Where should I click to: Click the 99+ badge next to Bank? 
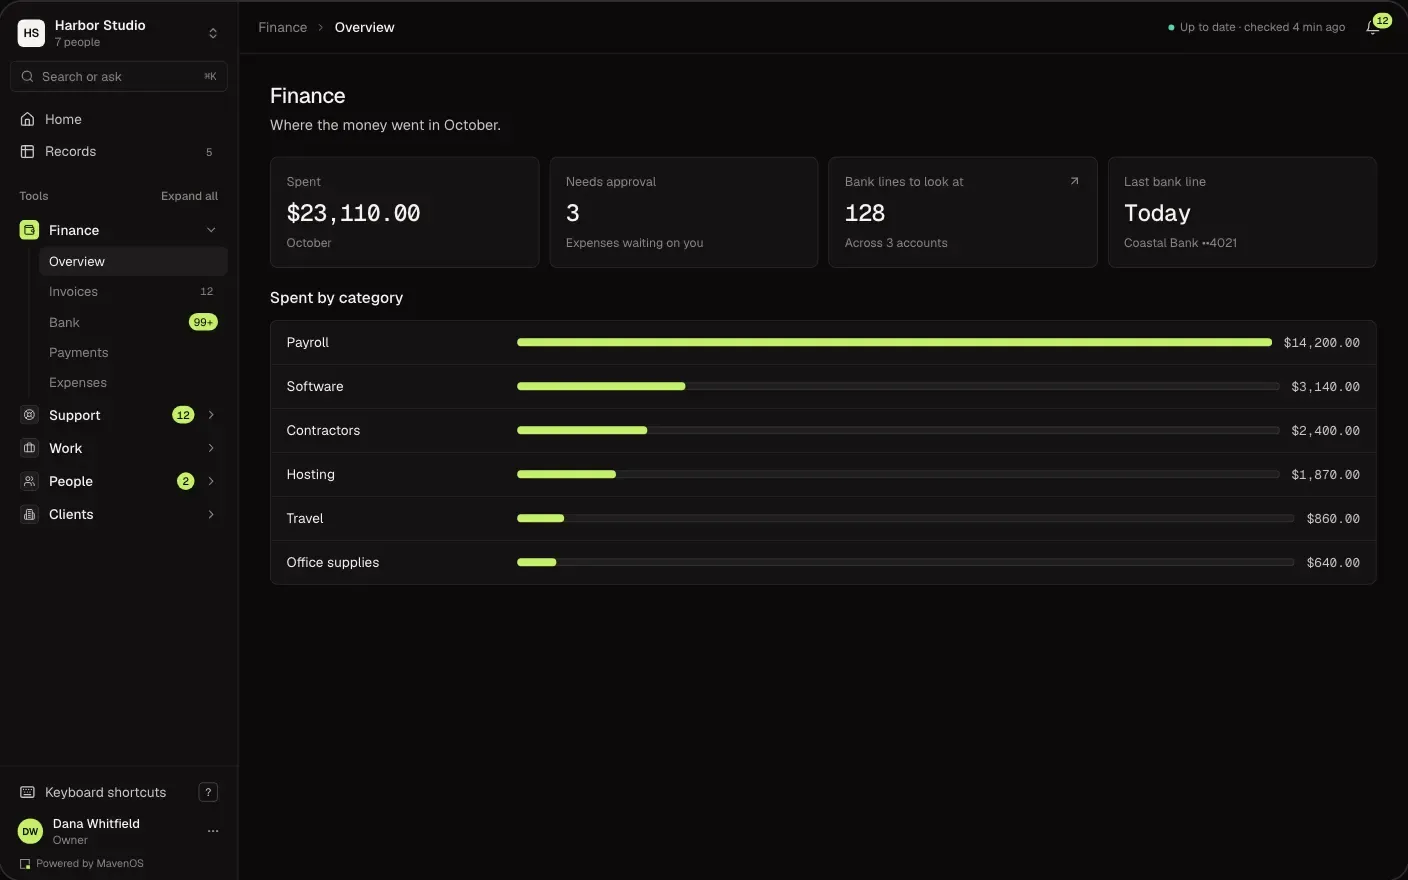(x=203, y=322)
